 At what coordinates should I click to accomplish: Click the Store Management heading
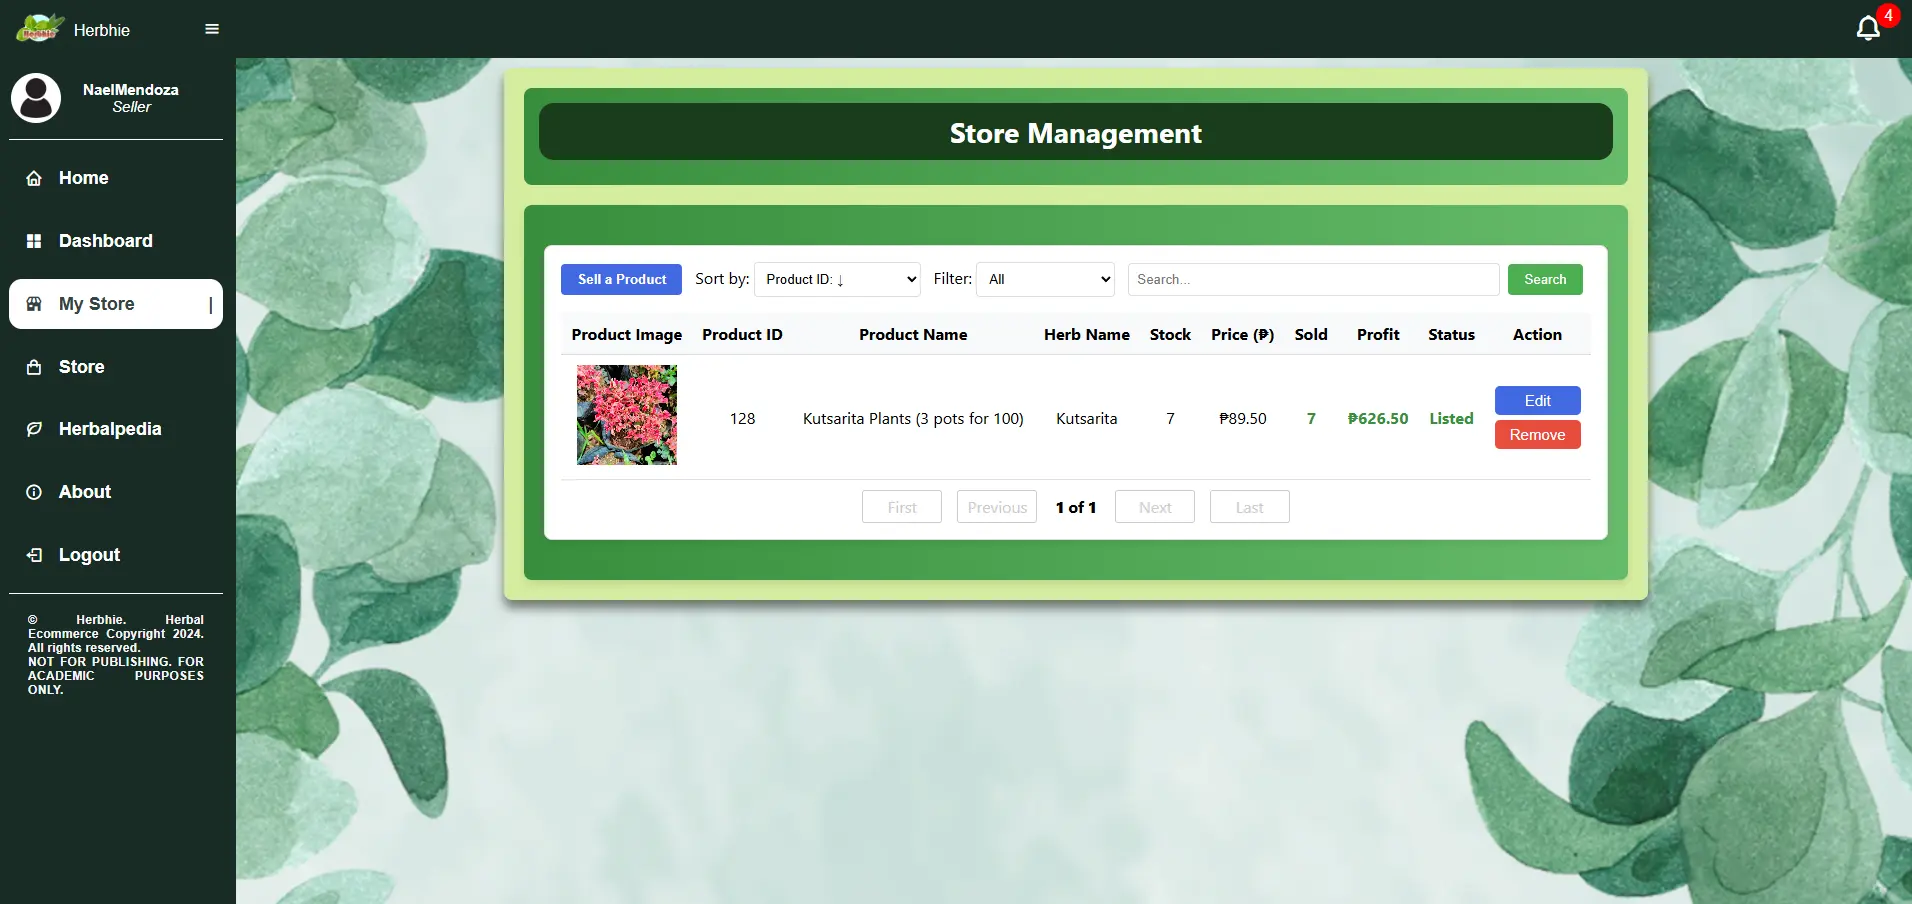1076,133
